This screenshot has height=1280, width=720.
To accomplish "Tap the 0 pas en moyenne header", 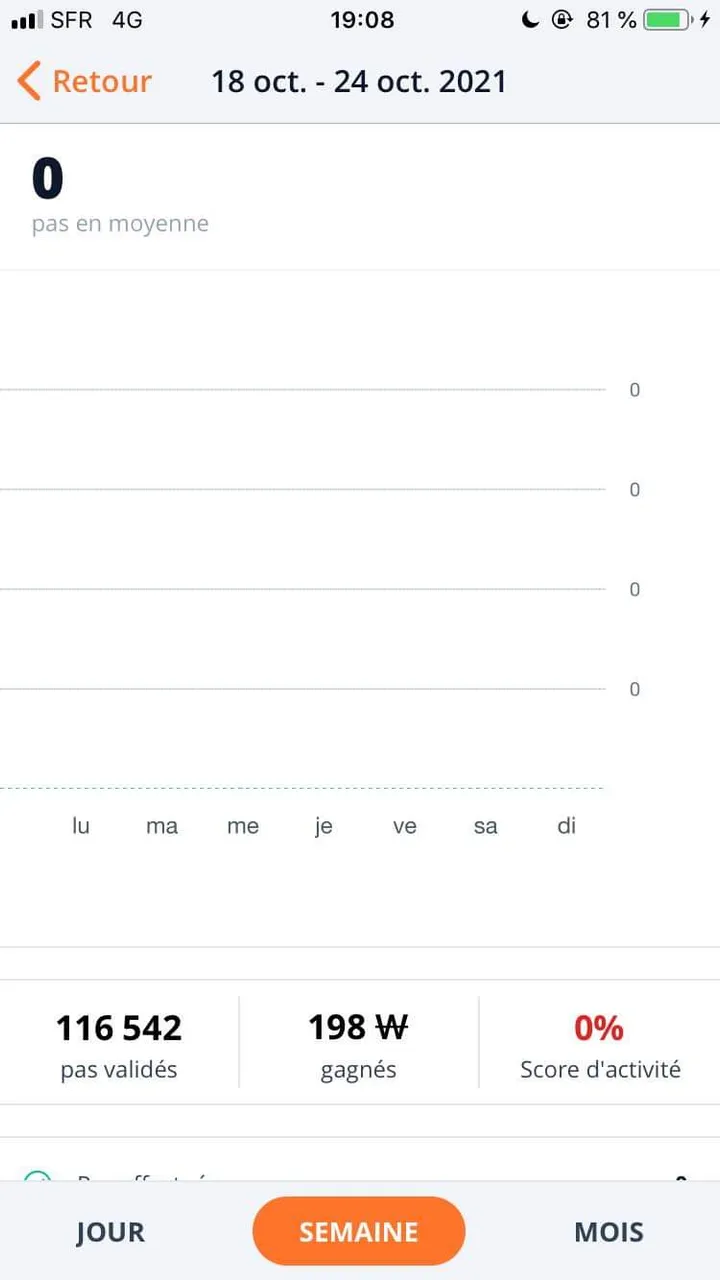I will click(120, 197).
